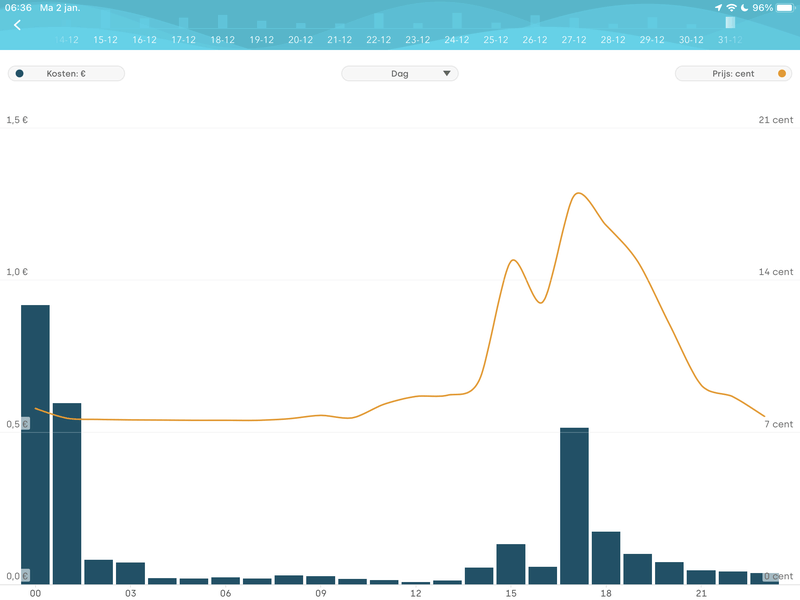
Task: Tap the highlighted bar above 31-12
Action: click(730, 22)
